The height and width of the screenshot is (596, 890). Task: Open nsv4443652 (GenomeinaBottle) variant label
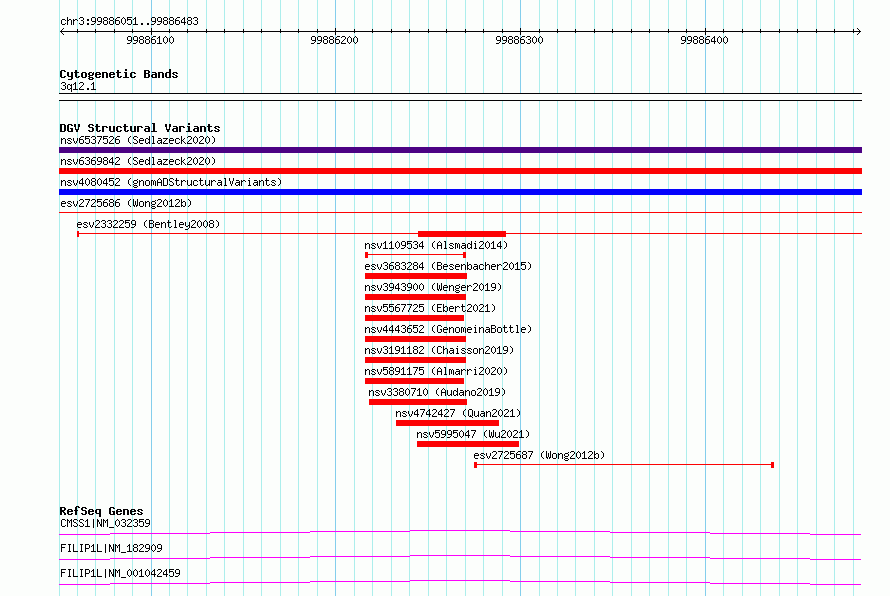pyautogui.click(x=448, y=329)
